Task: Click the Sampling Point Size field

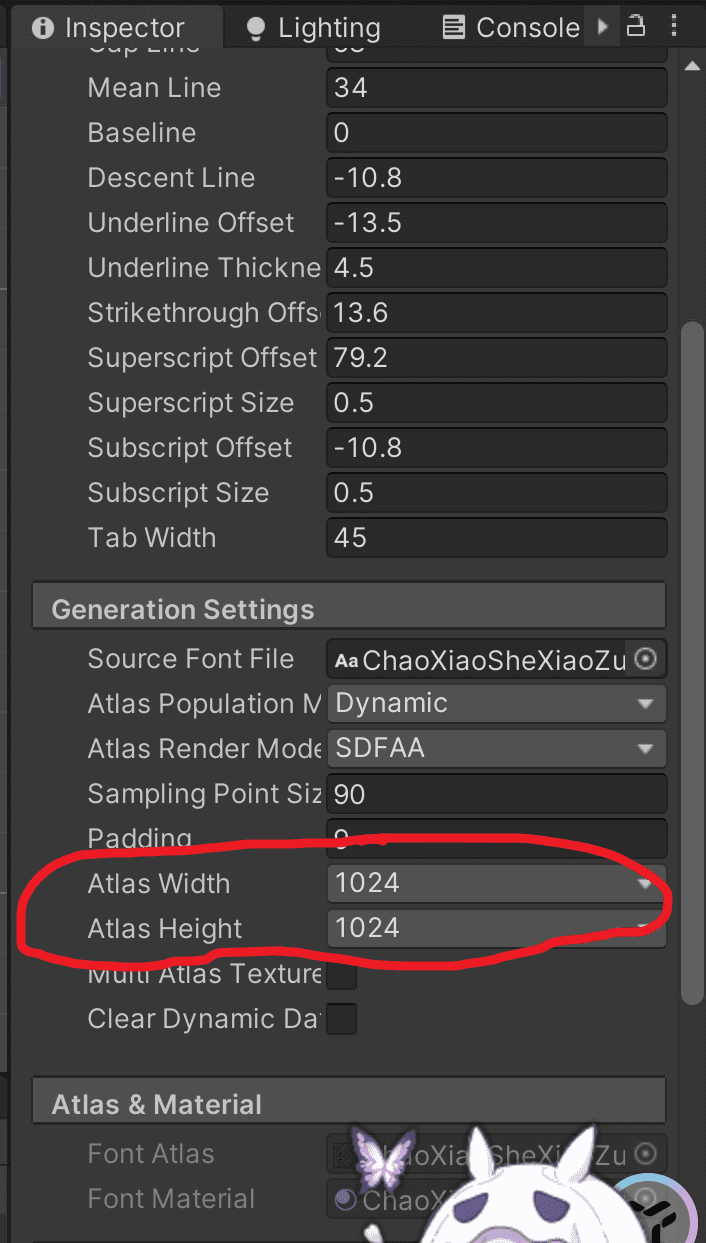Action: (496, 794)
